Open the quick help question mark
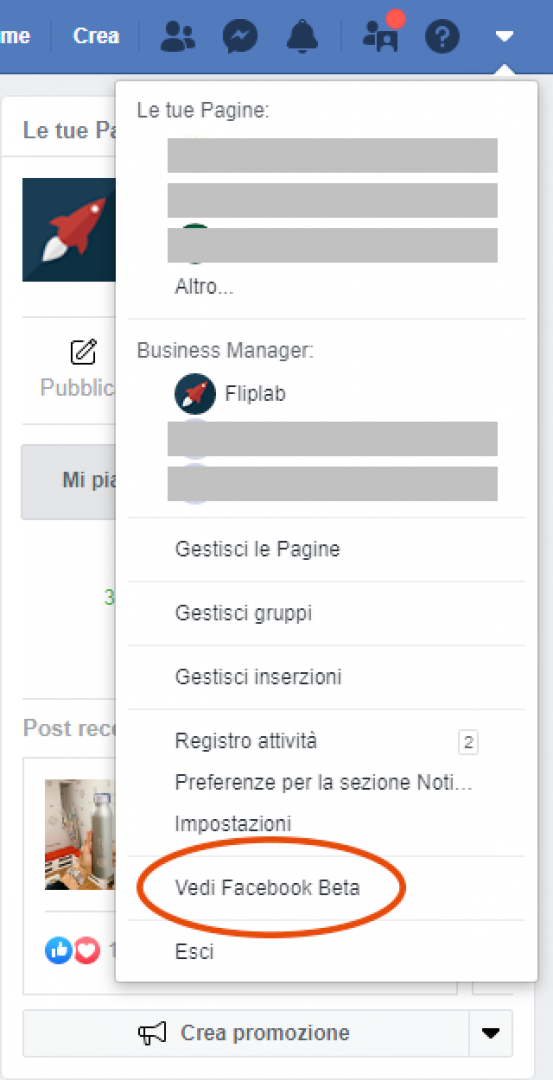553x1080 pixels. click(x=442, y=37)
